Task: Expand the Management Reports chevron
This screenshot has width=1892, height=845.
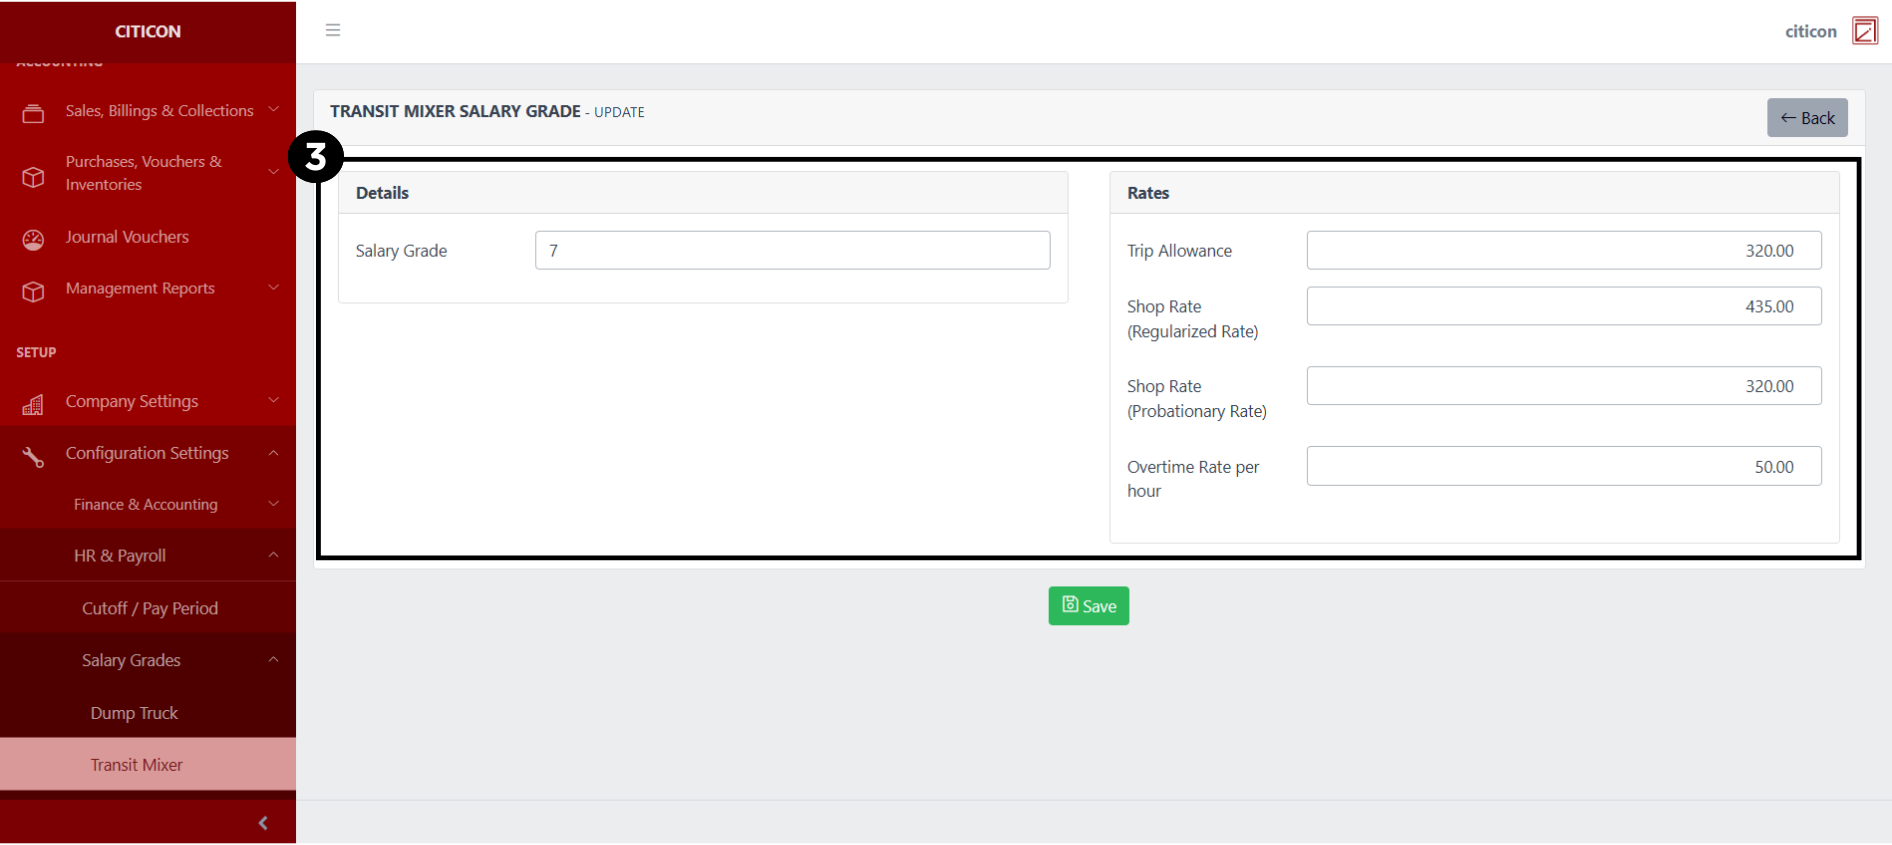Action: (273, 288)
